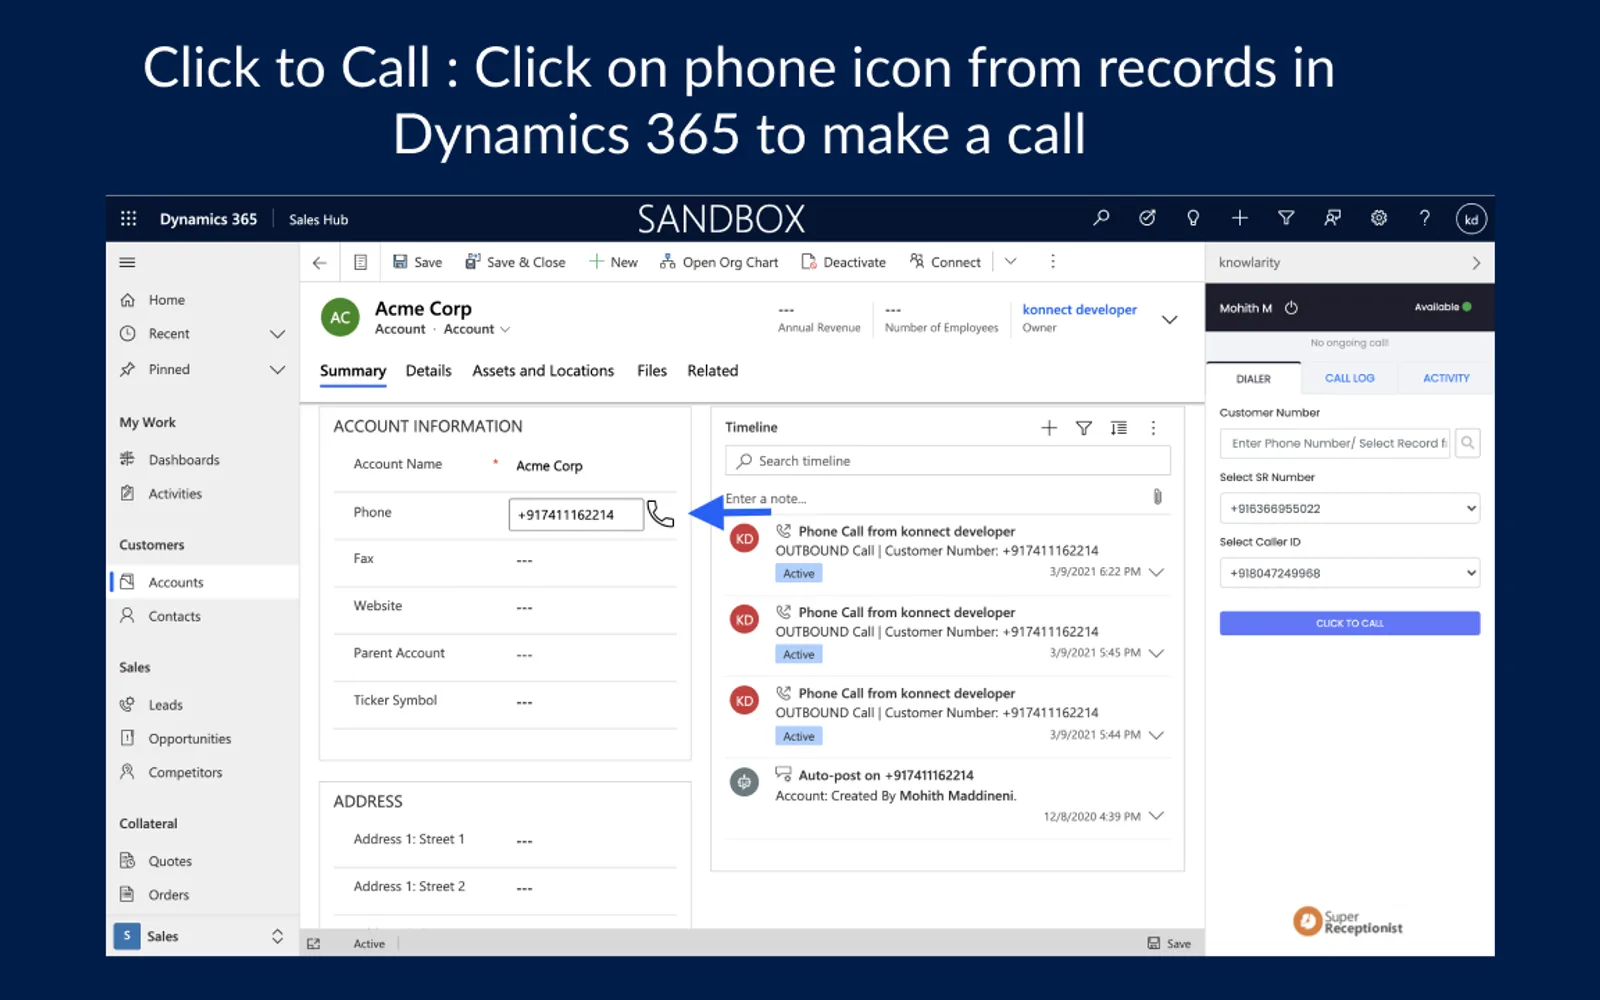Open the lightbulb assistant icon
This screenshot has height=1000, width=1600.
point(1193,218)
